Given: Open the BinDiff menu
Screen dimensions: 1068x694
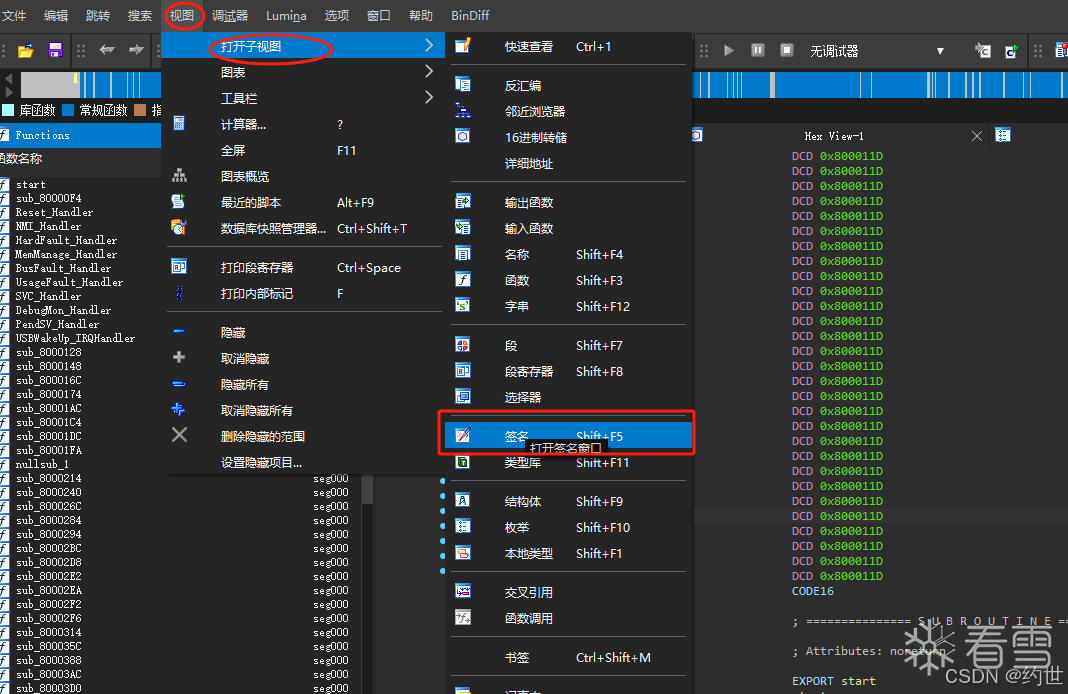Looking at the screenshot, I should point(470,15).
